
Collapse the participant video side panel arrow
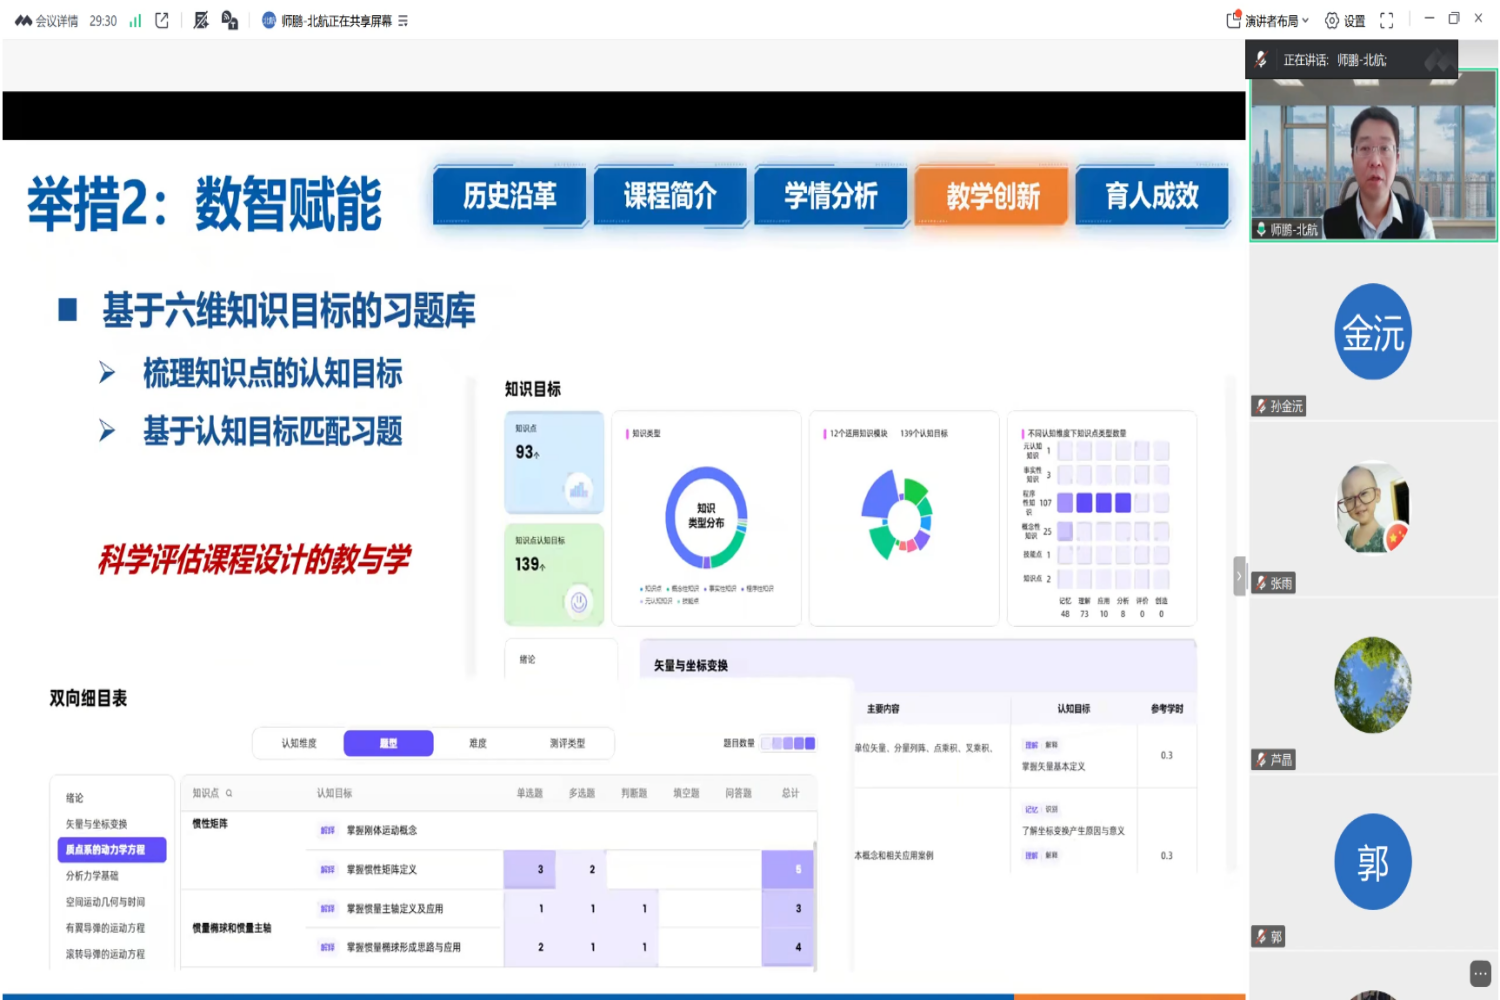(1239, 576)
